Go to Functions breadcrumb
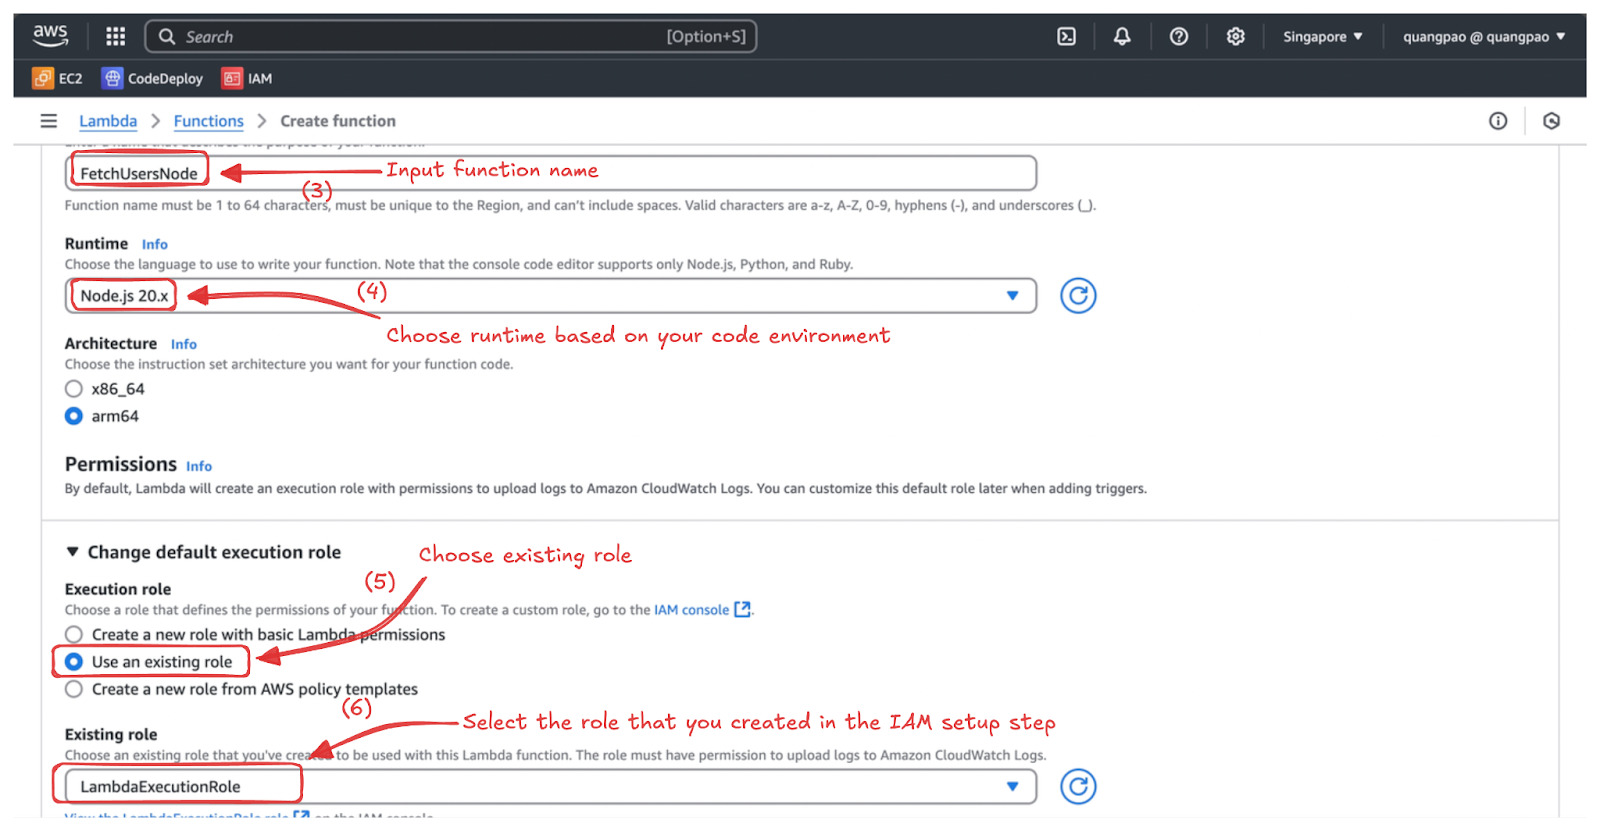The width and height of the screenshot is (1600, 831). (209, 121)
